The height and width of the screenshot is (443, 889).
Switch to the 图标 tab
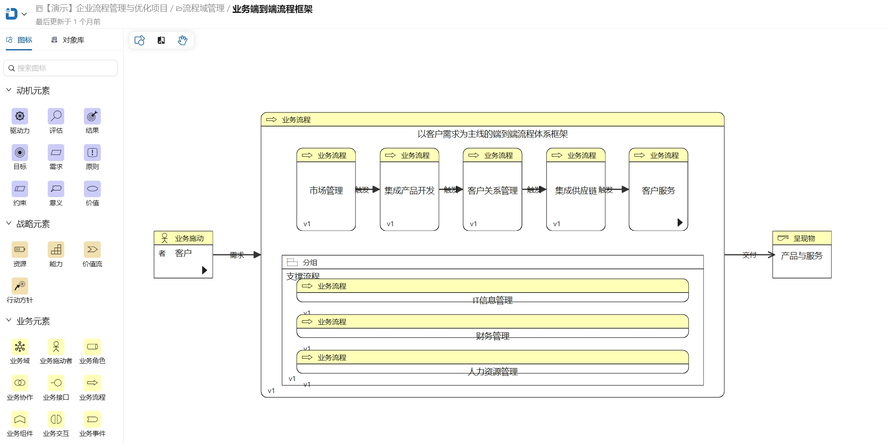click(x=19, y=41)
